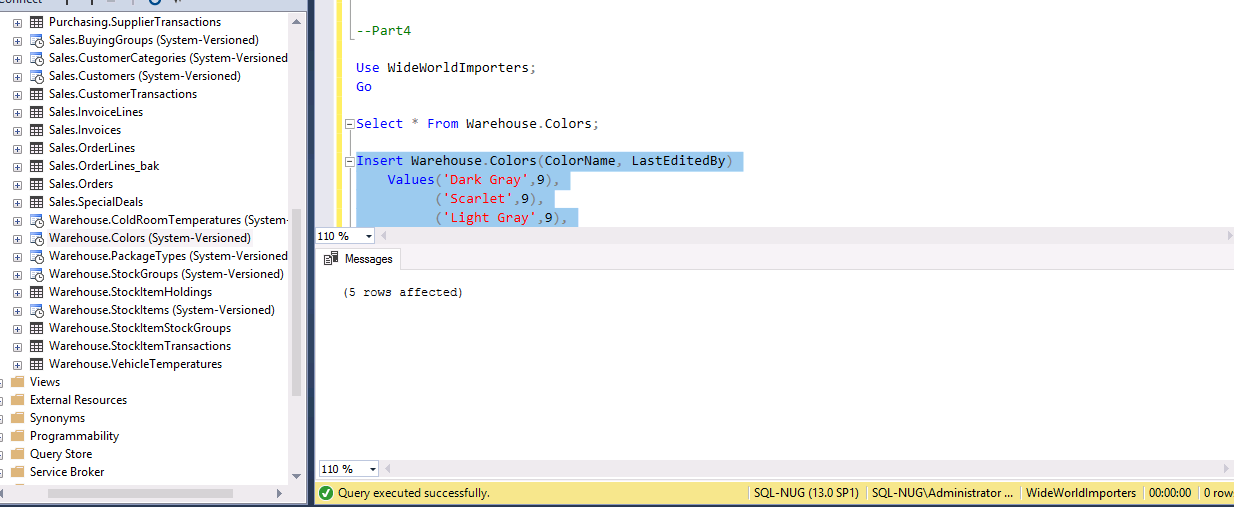Click the Sales.OrderLines table icon

click(37, 148)
